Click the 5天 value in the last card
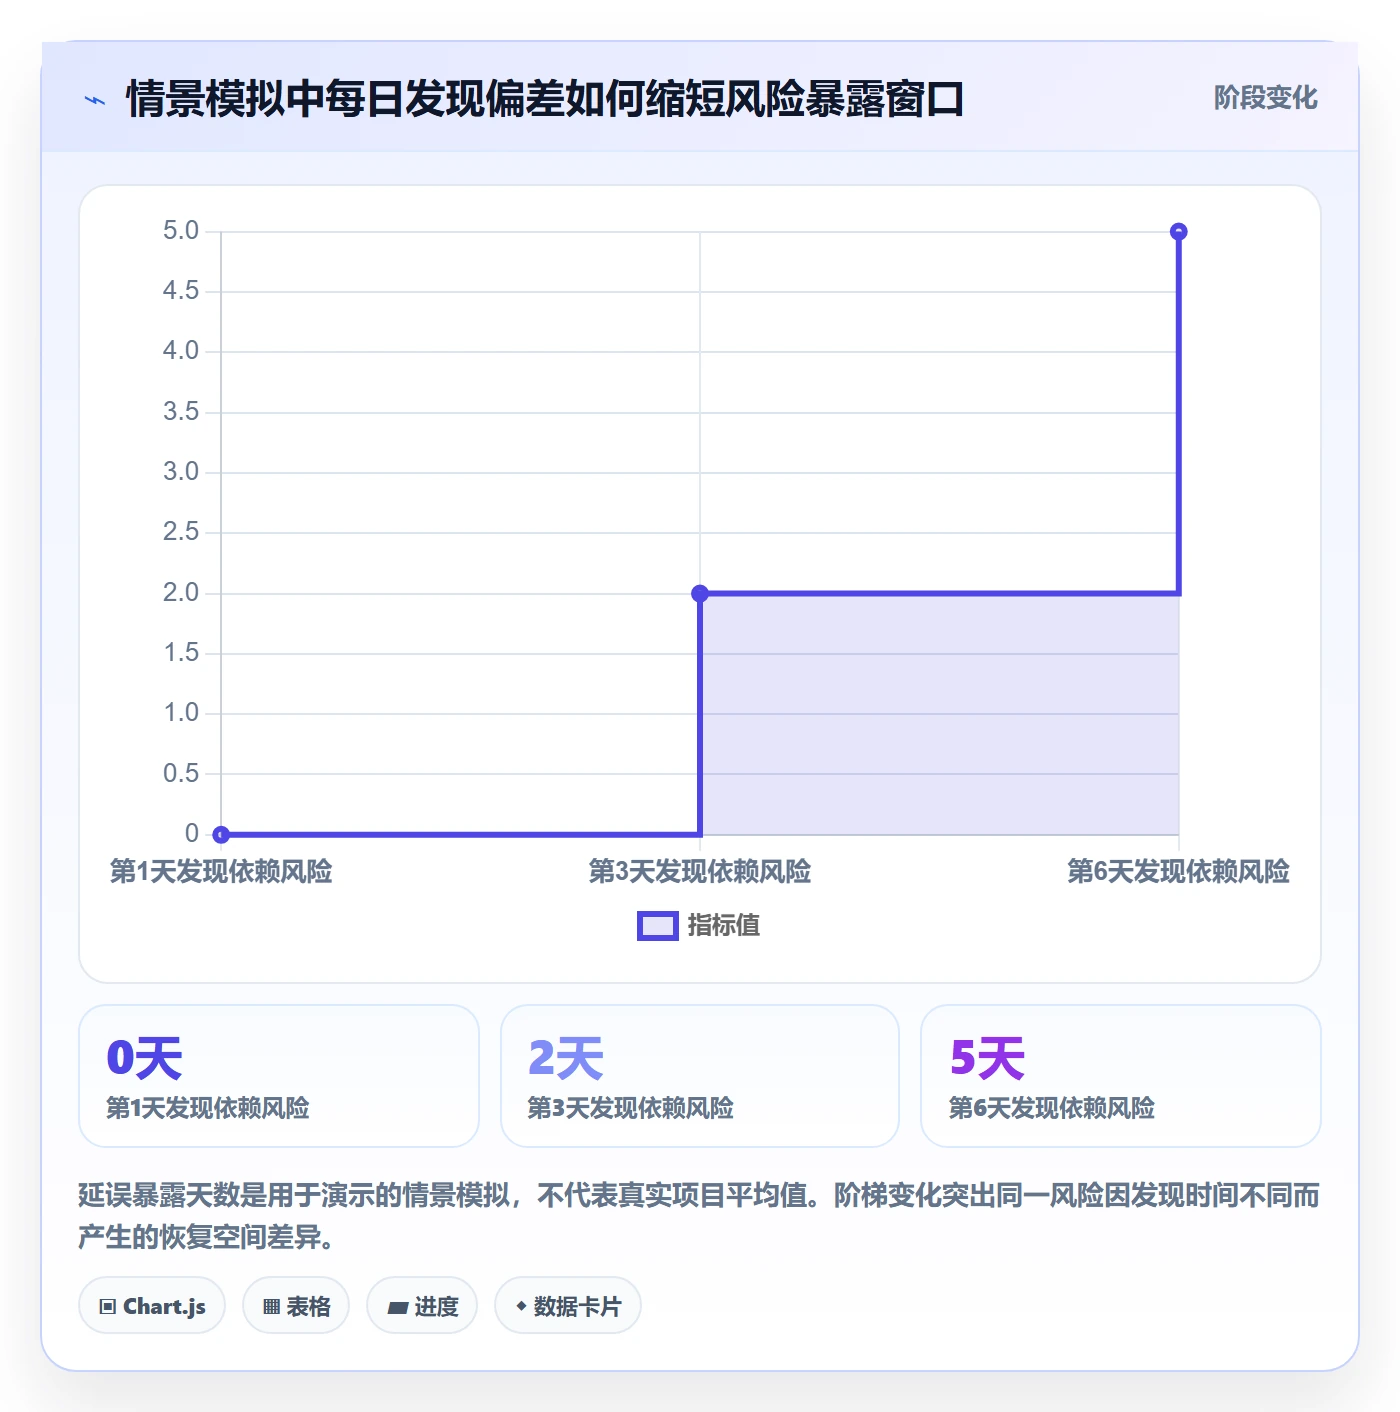The height and width of the screenshot is (1412, 1400). coord(988,1058)
